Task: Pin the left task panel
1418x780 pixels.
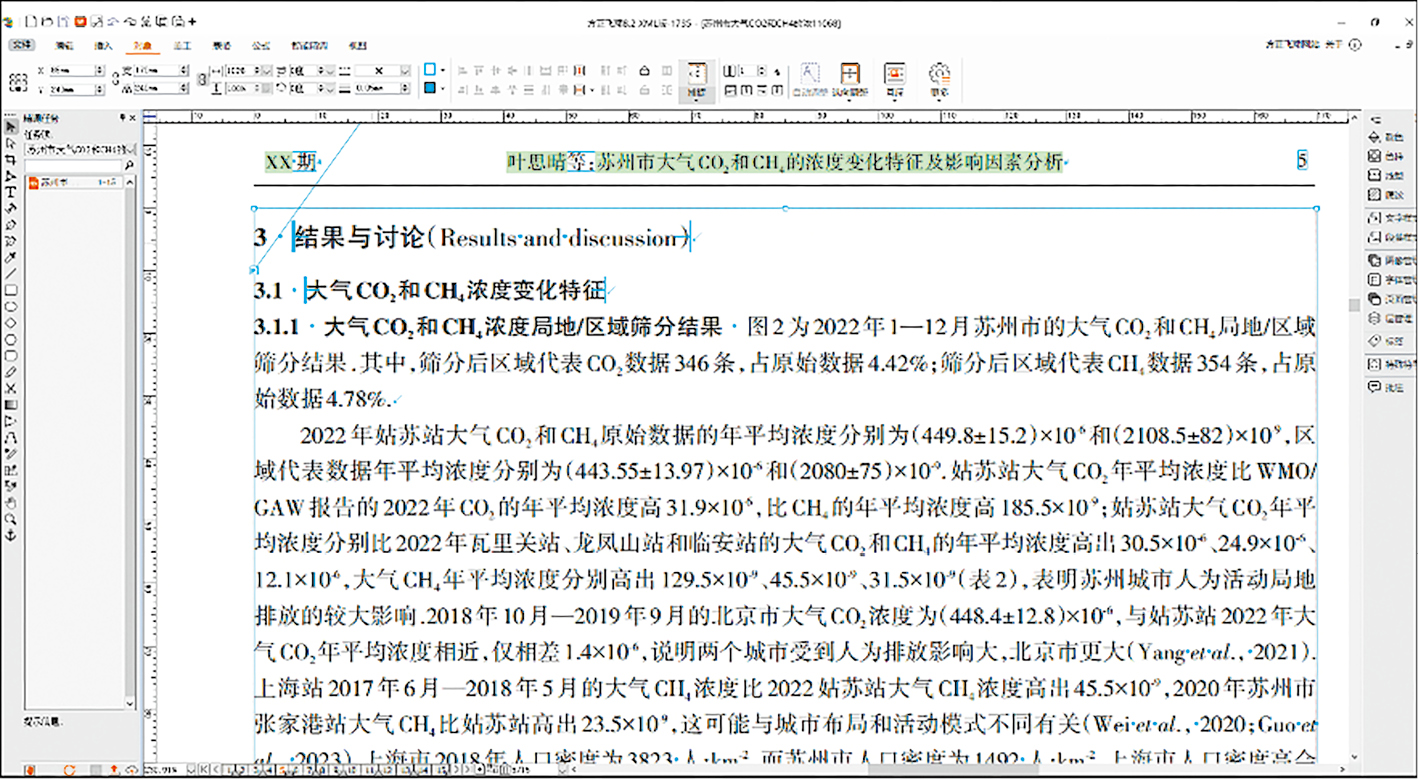Action: pos(122,118)
